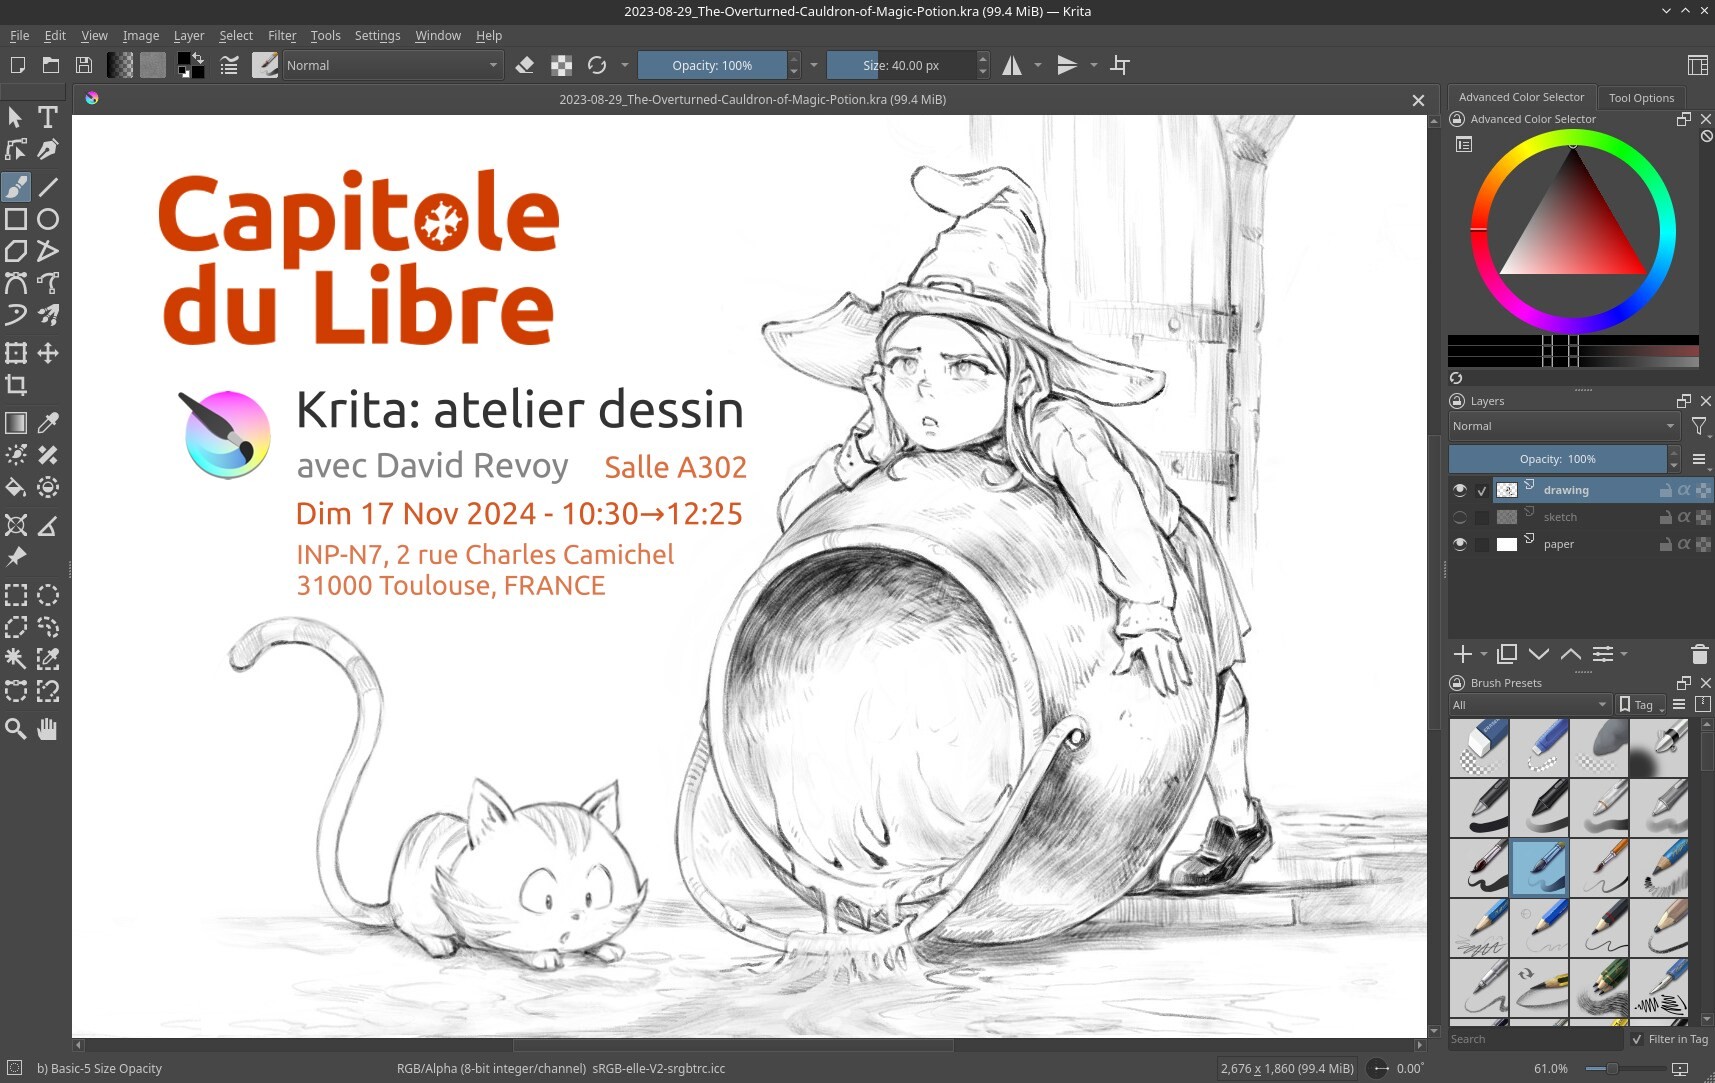
Task: Toggle preserve alpha in the toolbar
Action: tap(562, 65)
